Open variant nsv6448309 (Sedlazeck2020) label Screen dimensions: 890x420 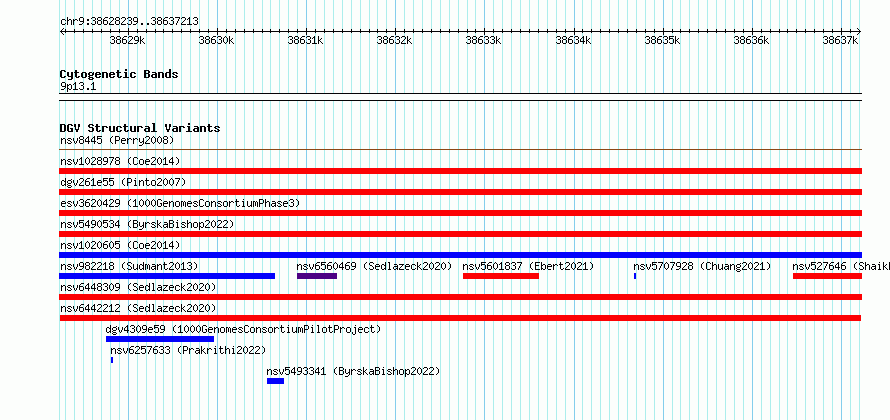click(138, 287)
